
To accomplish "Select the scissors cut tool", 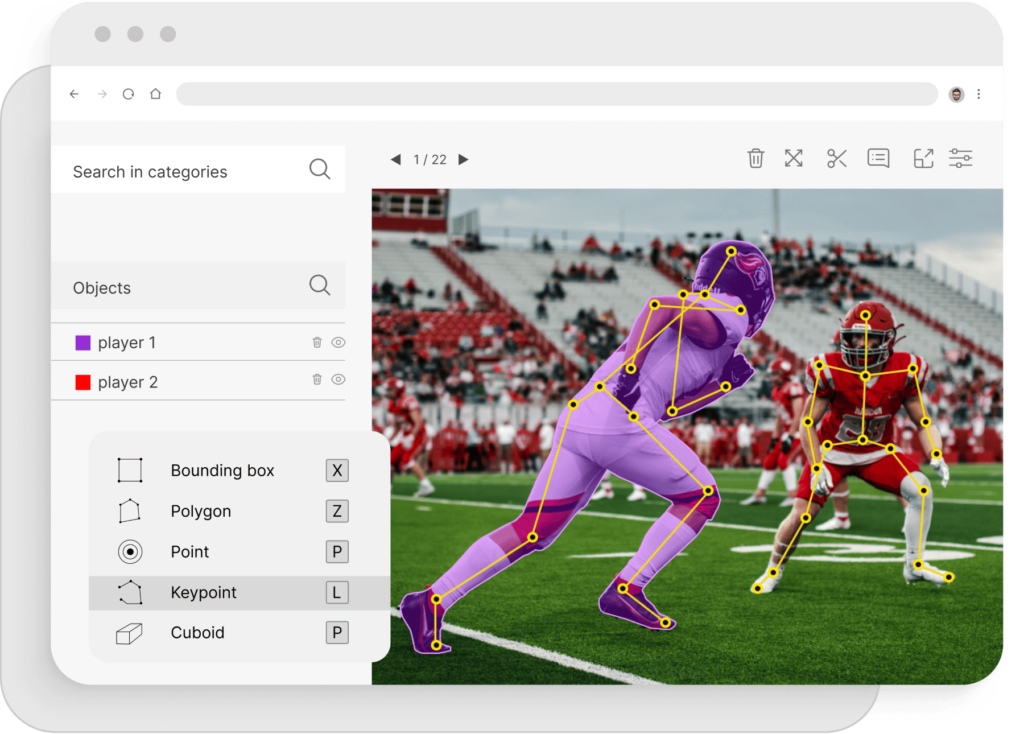I will pyautogui.click(x=837, y=158).
